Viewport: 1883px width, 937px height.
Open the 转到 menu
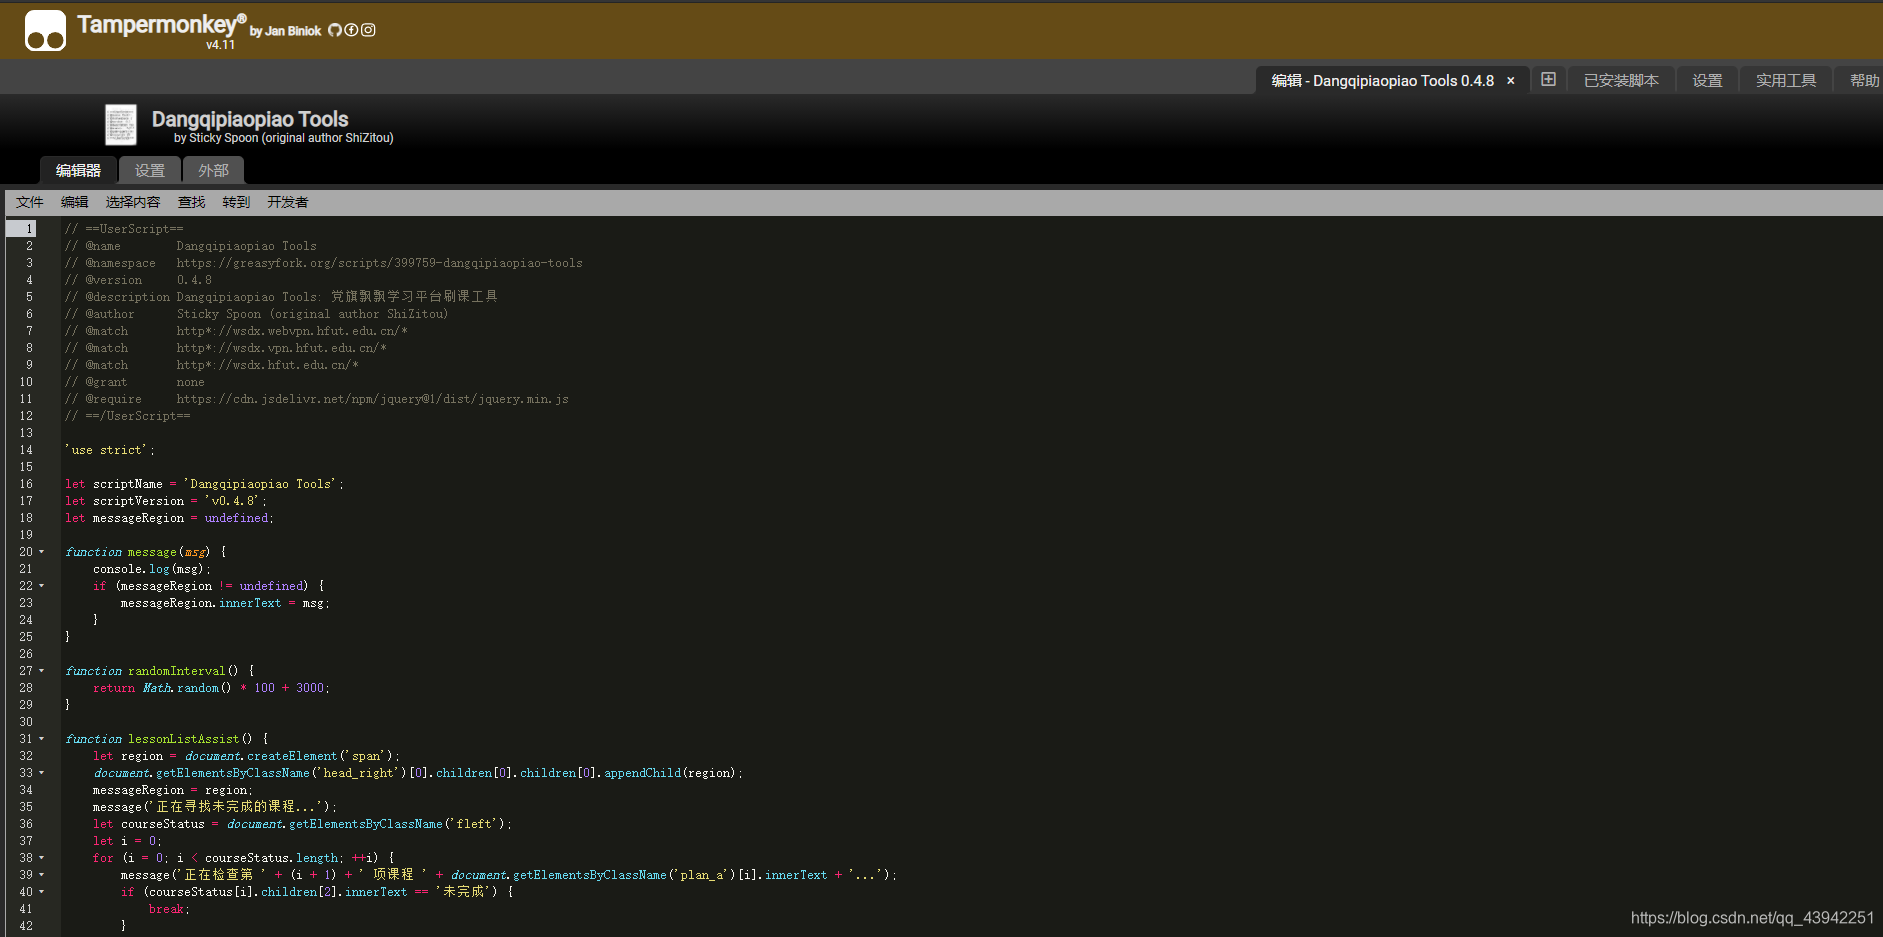pos(236,202)
